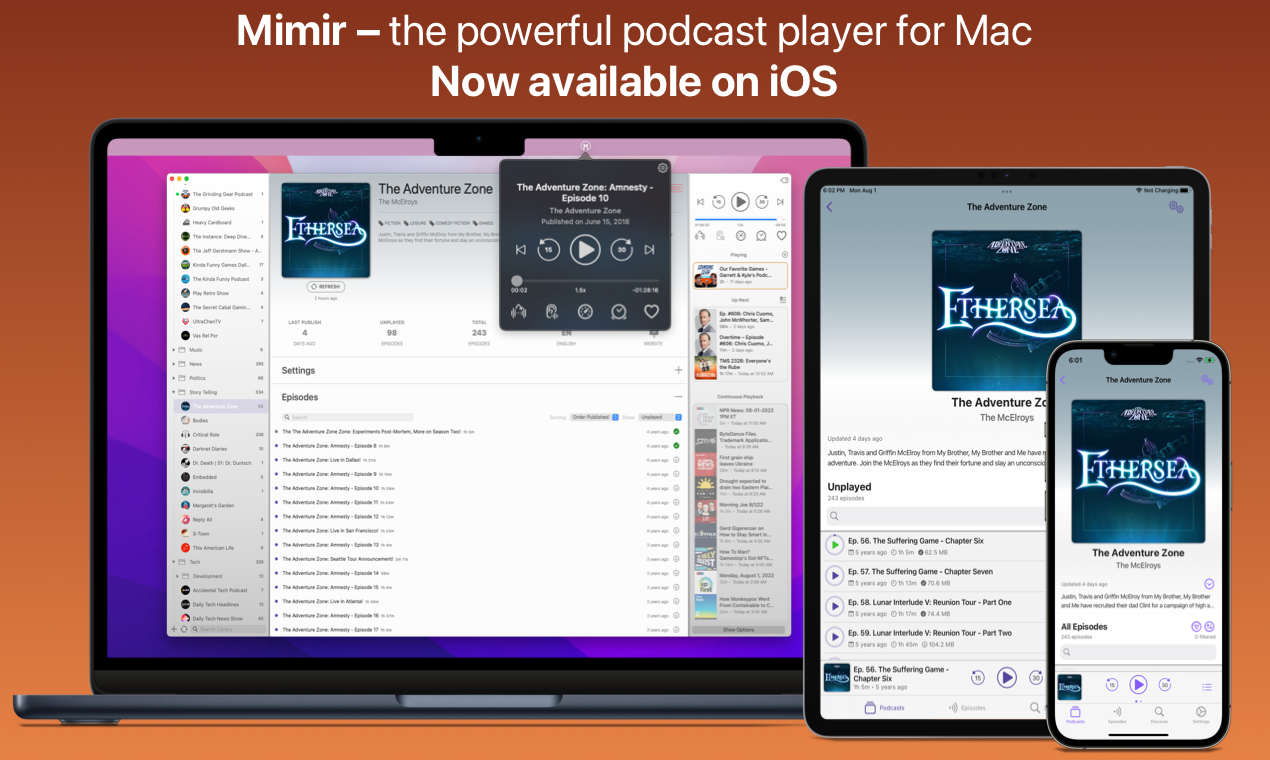Click the Show Options button in right panel
The image size is (1270, 760).
pyautogui.click(x=739, y=630)
